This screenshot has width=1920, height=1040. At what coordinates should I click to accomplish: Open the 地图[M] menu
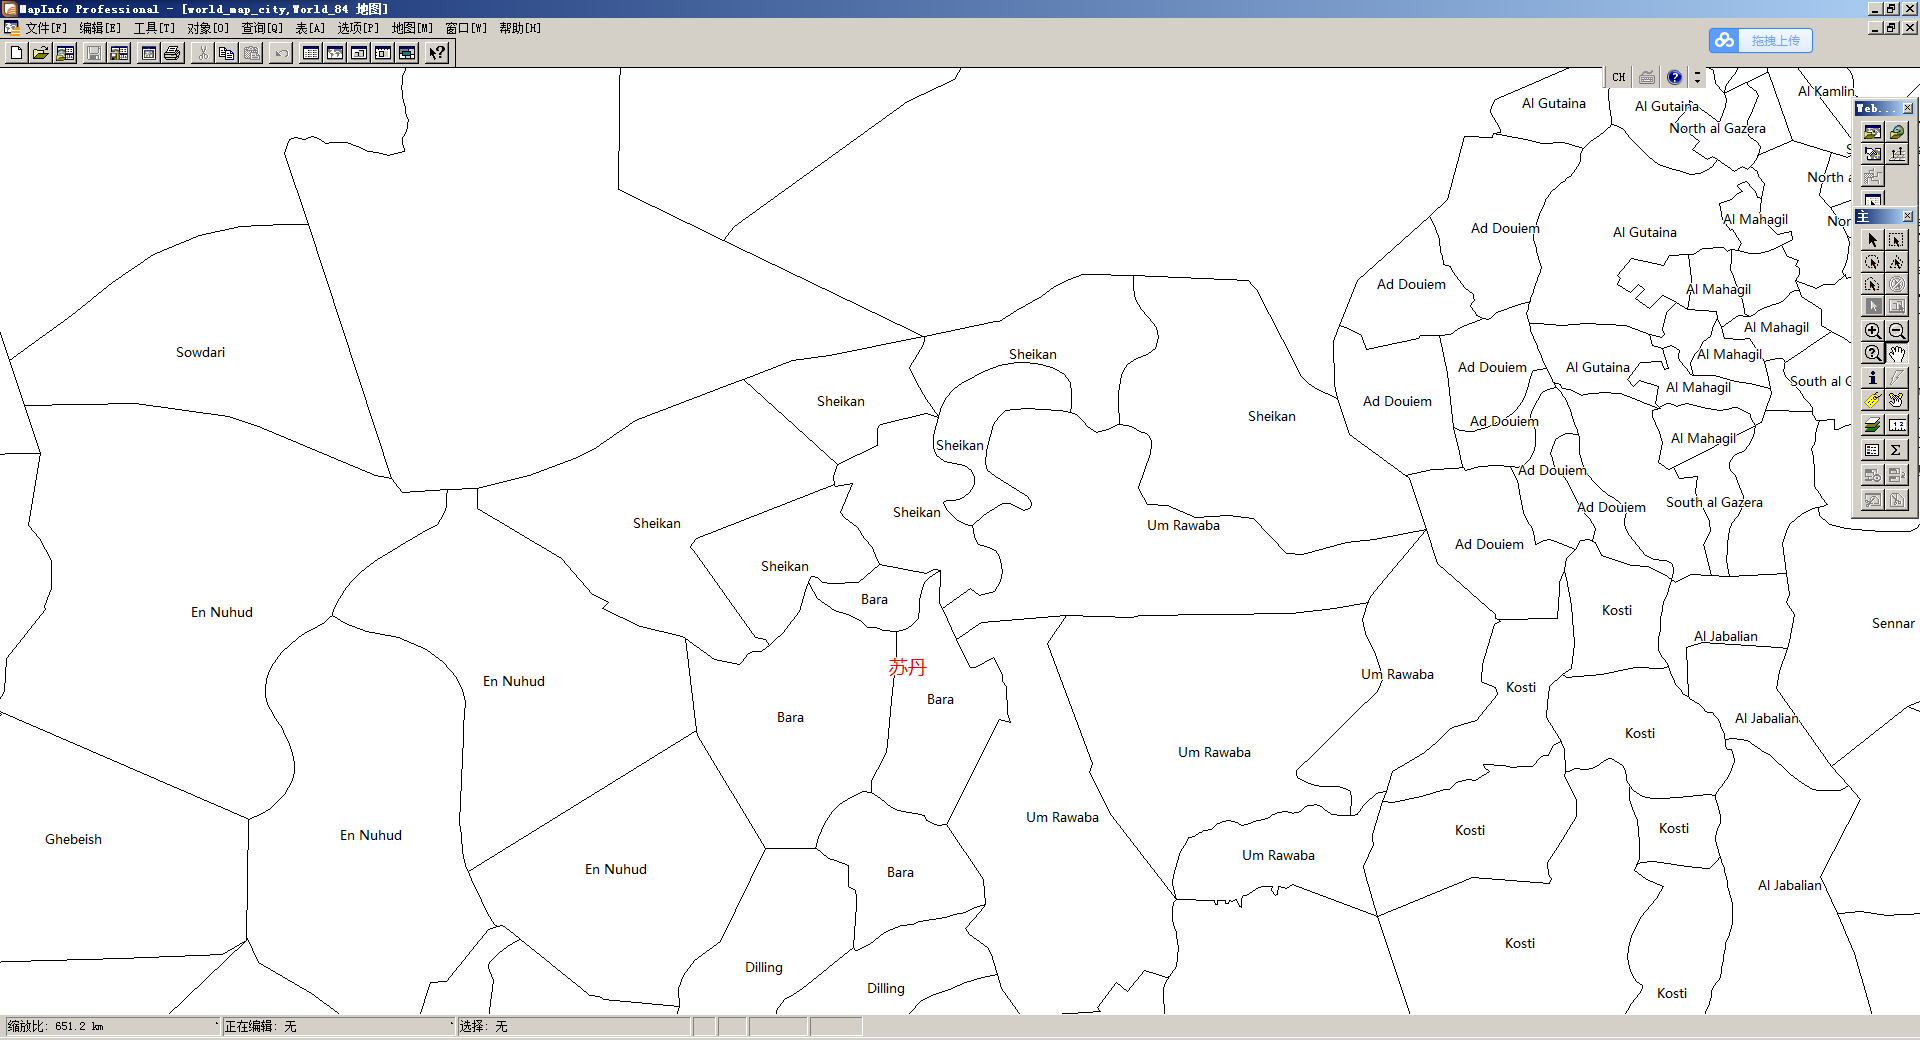[x=412, y=28]
